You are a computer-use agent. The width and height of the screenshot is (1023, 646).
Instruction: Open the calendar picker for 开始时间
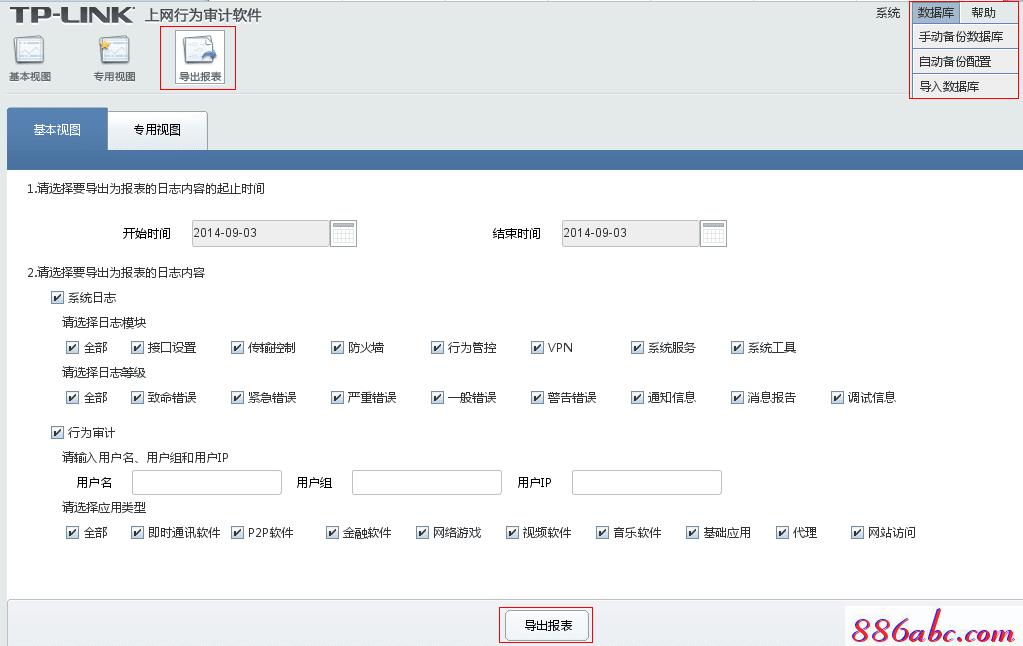pos(343,232)
